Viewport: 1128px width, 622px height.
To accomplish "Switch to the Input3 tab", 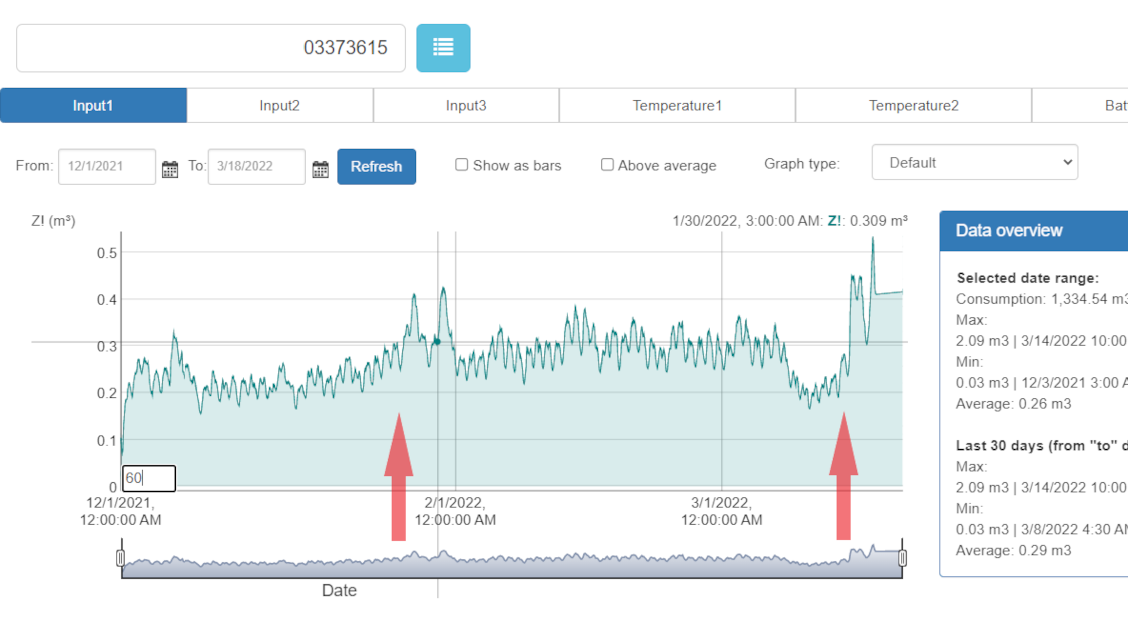I will point(466,105).
